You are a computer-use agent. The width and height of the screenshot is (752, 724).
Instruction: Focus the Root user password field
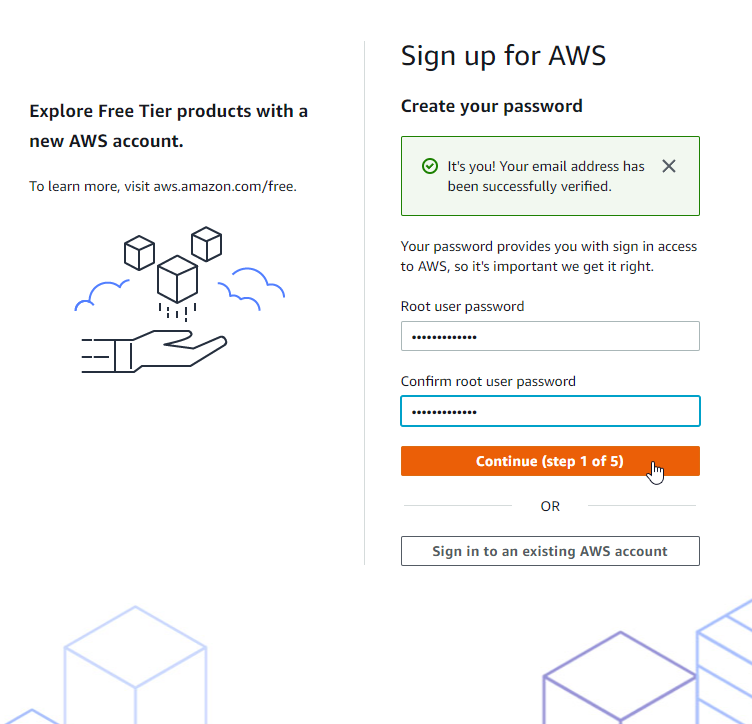tap(550, 336)
